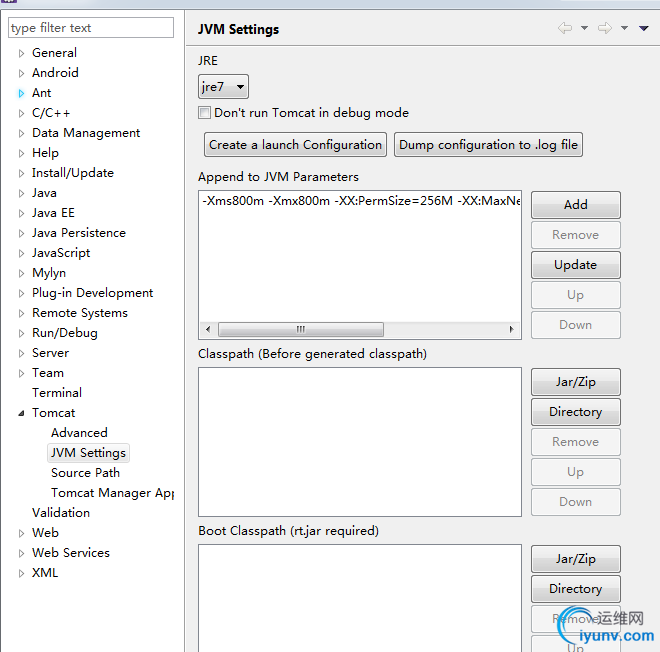
Task: Select Plug-in Development preferences item
Action: point(92,293)
